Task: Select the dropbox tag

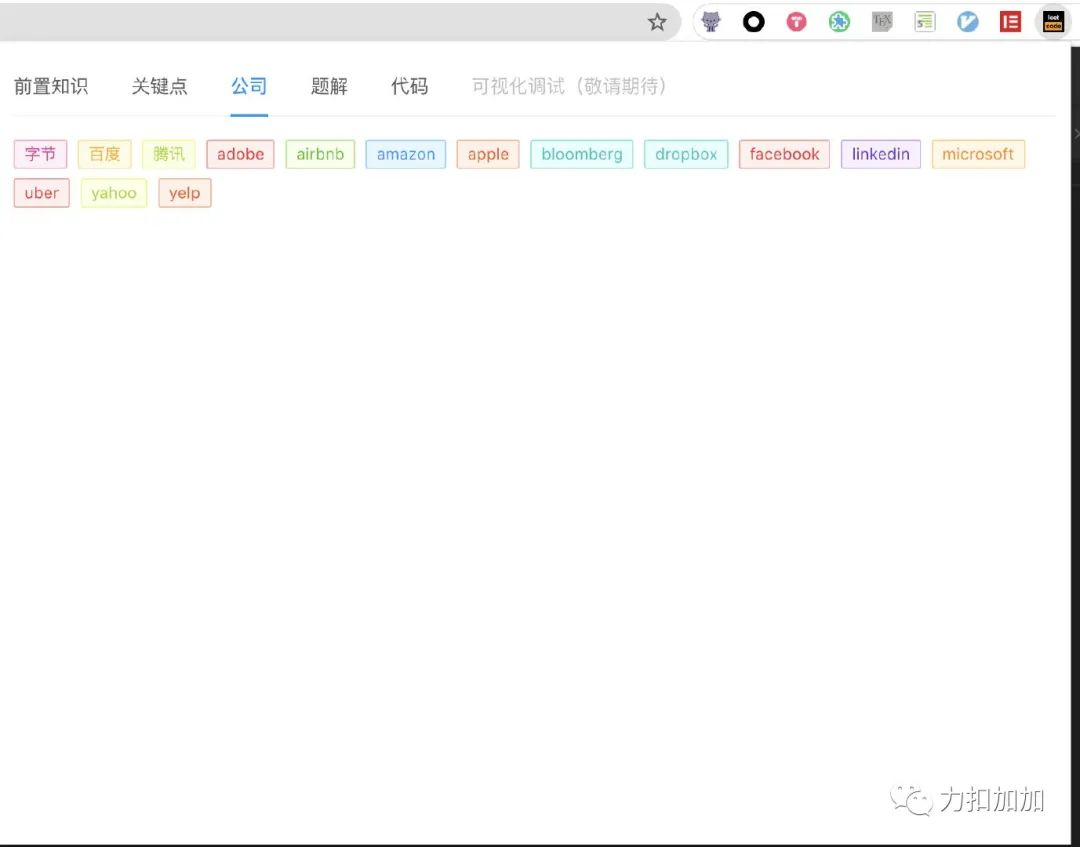Action: click(686, 154)
